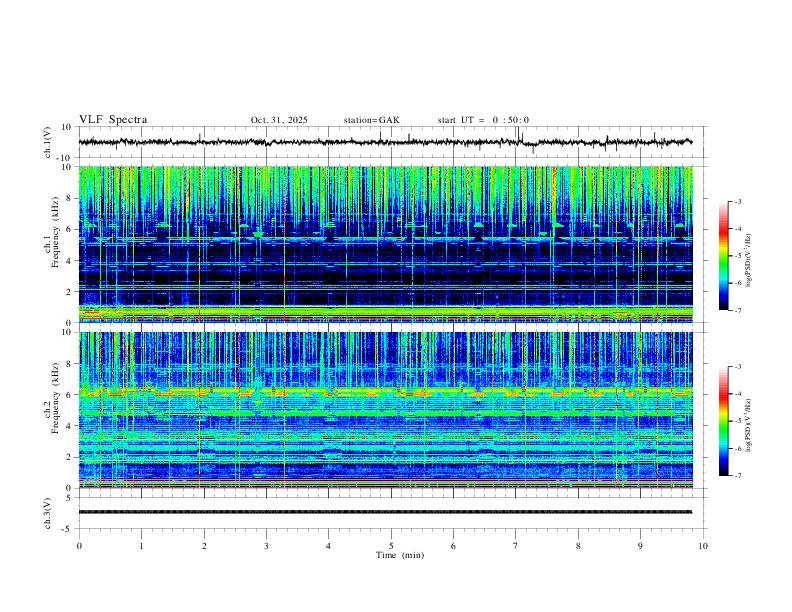792x612 pixels.
Task: Click the lower color bar's log(PSD) label
Action: 749,425
